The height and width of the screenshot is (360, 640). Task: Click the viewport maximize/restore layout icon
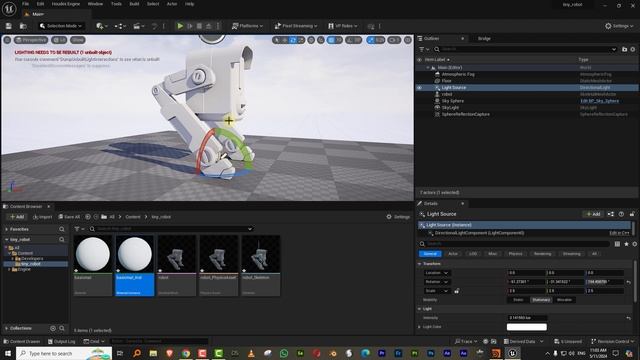[x=408, y=40]
